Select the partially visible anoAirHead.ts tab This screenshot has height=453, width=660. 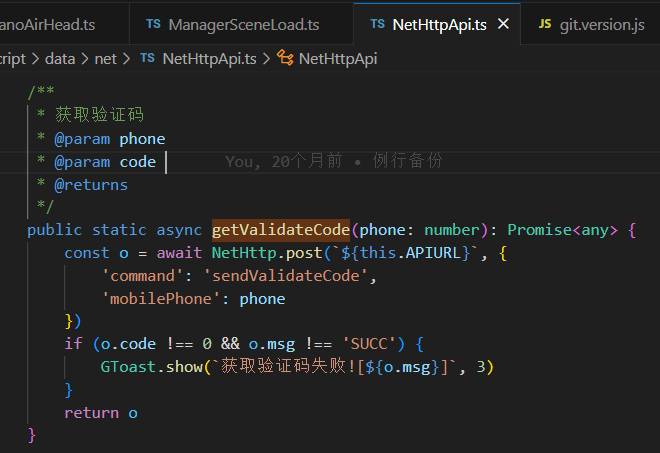[x=52, y=23]
